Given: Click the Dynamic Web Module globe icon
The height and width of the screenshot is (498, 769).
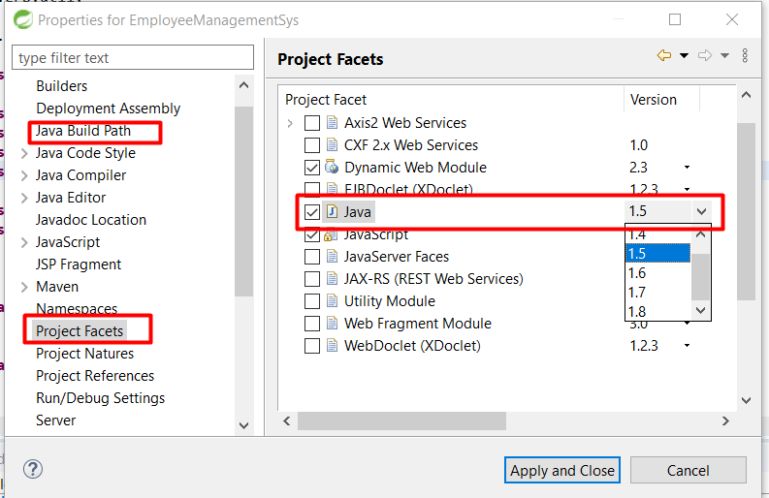Looking at the screenshot, I should (332, 167).
